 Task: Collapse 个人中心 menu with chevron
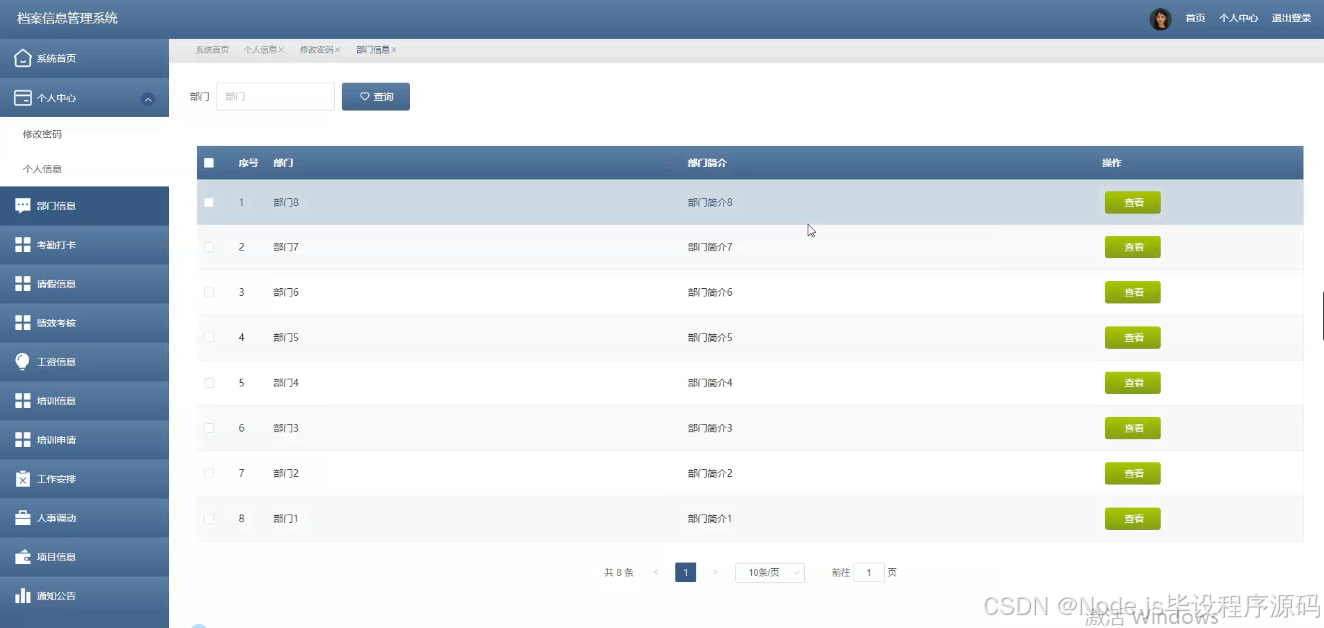pyautogui.click(x=148, y=99)
